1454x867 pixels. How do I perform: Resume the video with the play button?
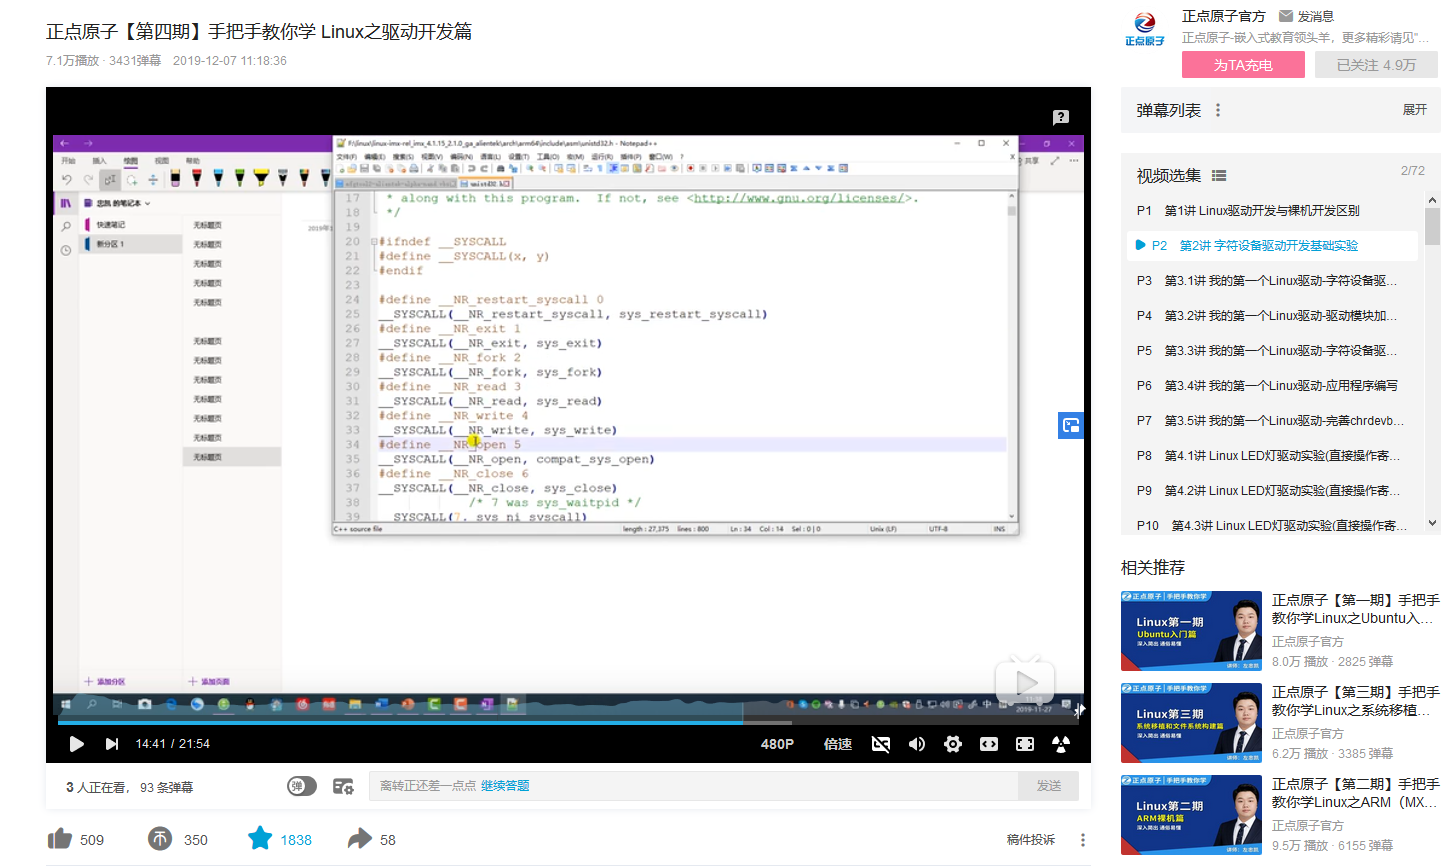point(76,744)
